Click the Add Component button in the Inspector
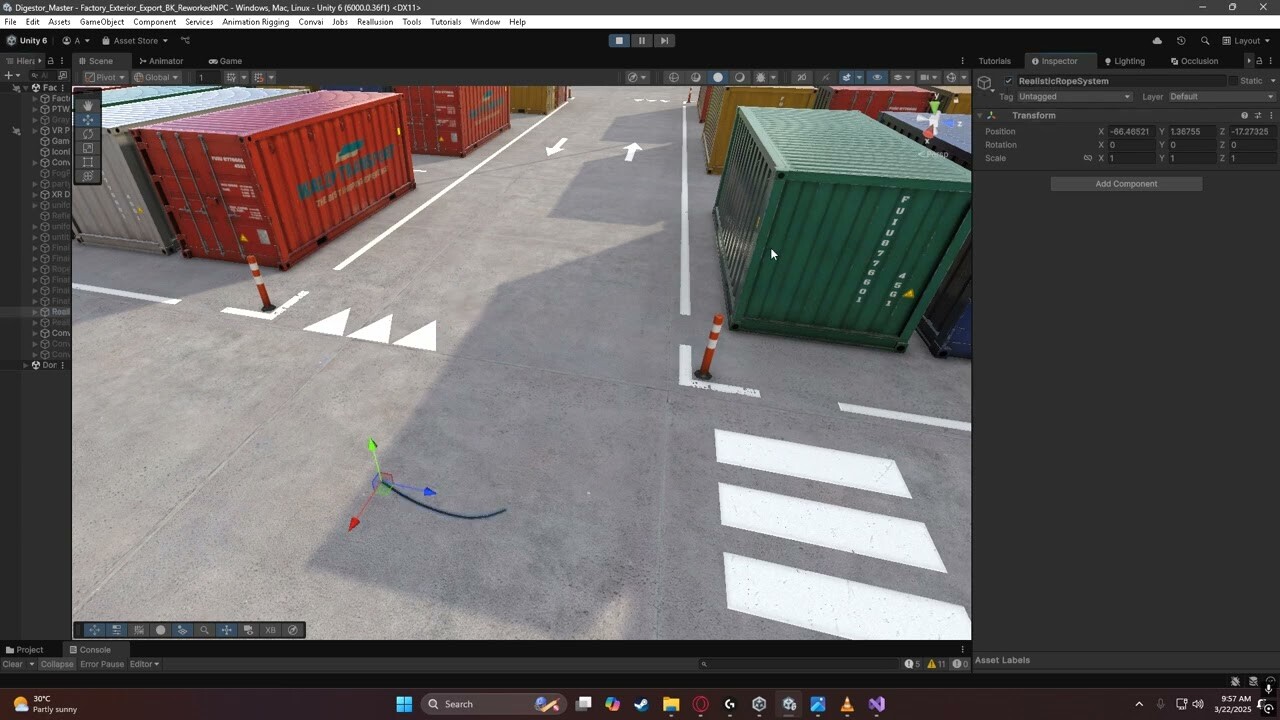The width and height of the screenshot is (1280, 720). coord(1126,184)
